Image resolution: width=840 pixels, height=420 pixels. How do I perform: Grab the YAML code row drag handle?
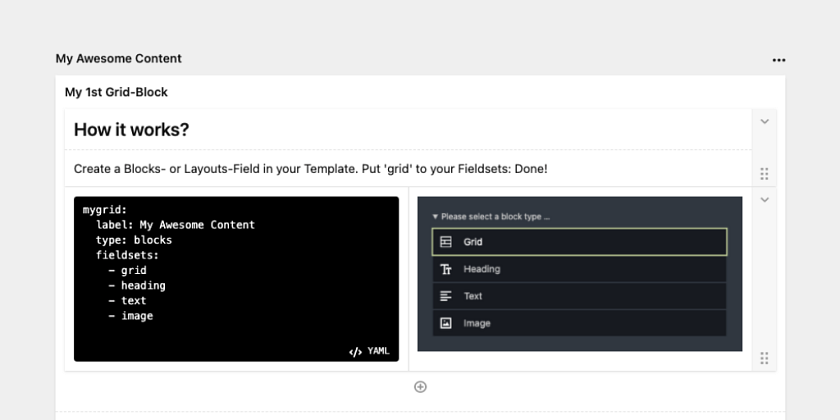pos(764,358)
